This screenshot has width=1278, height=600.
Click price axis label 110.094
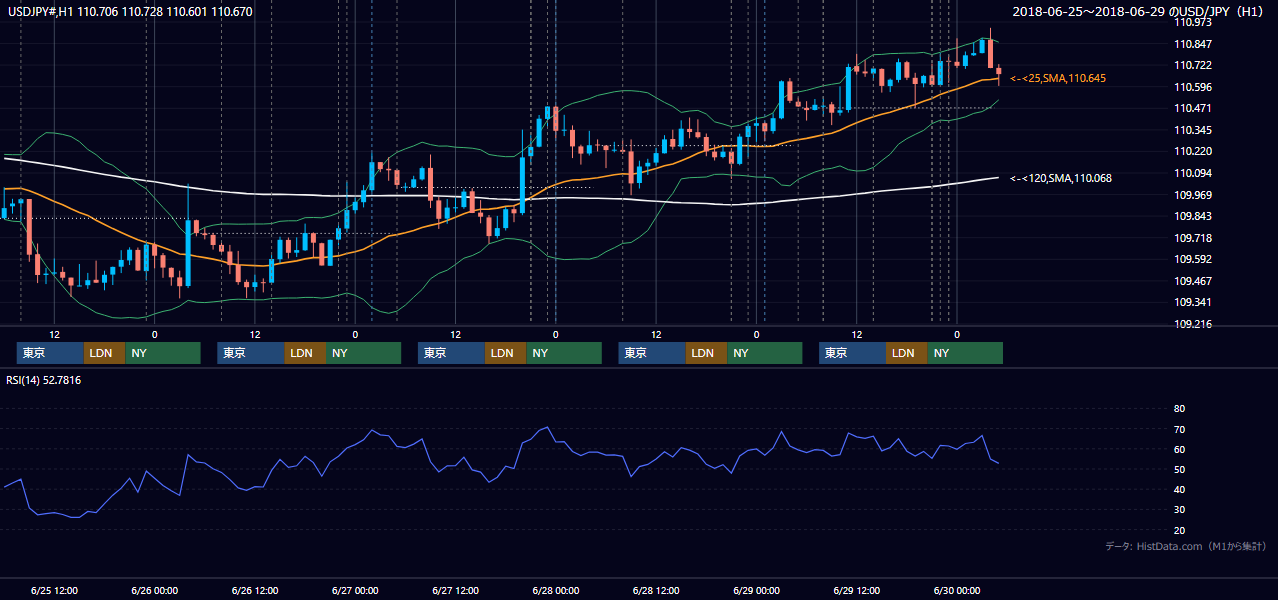tap(1194, 173)
